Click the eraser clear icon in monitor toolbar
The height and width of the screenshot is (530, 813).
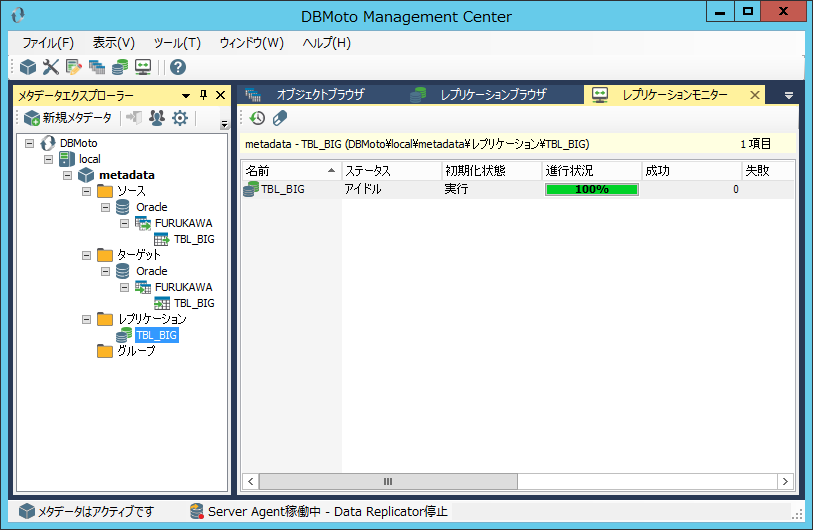tap(279, 118)
